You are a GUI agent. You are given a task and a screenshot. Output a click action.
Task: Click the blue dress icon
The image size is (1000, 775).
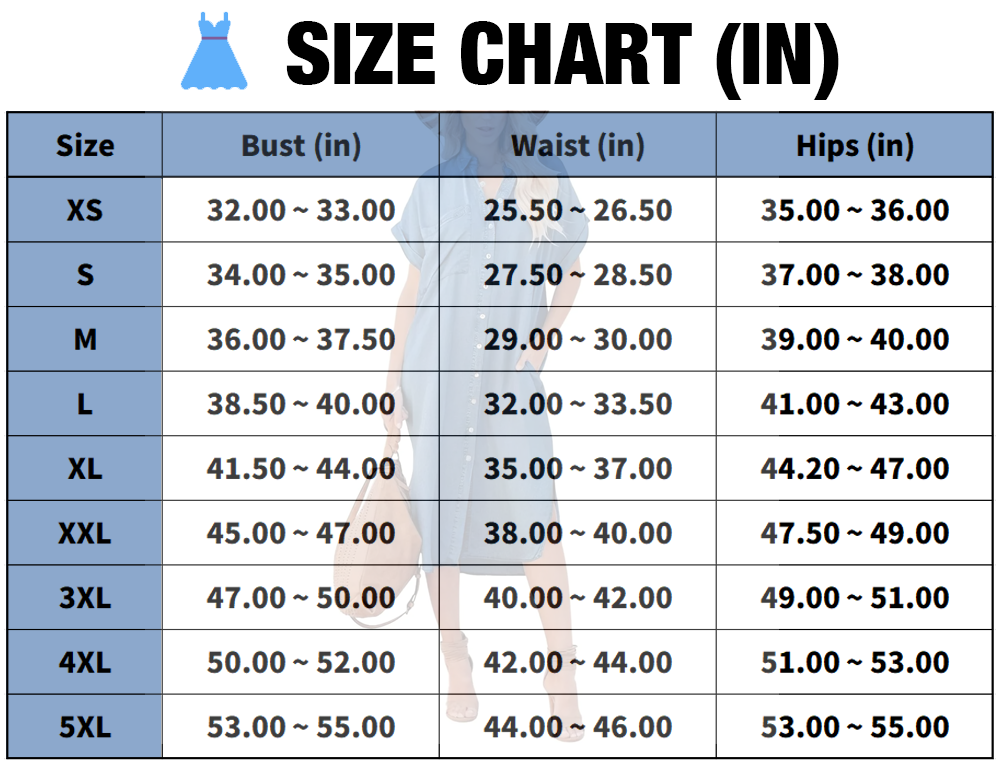[x=214, y=50]
